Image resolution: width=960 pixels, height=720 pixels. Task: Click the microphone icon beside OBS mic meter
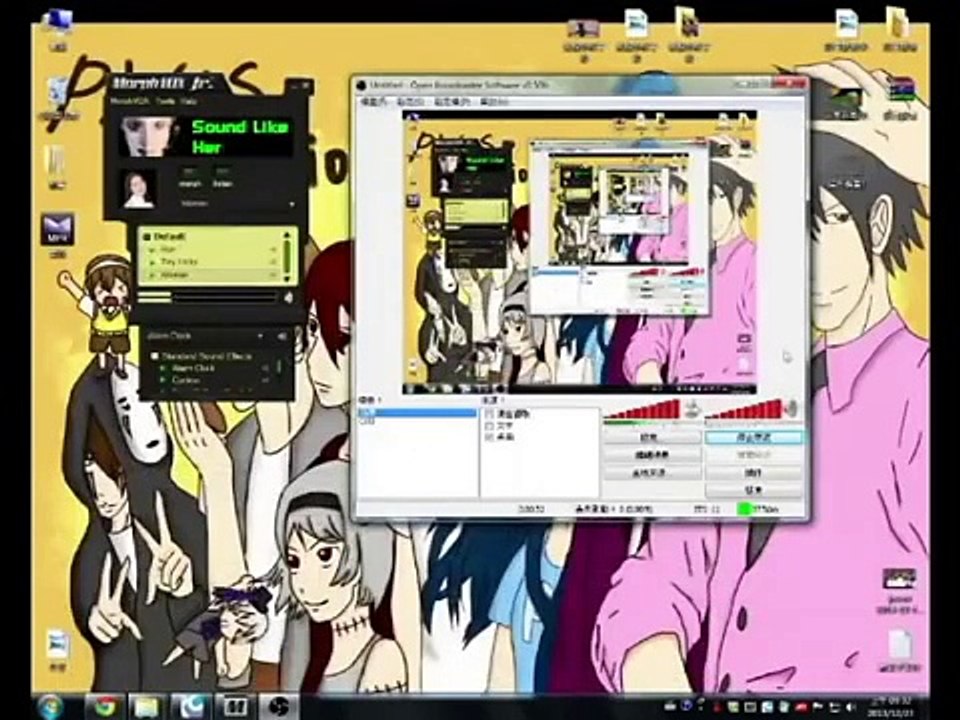pos(692,409)
